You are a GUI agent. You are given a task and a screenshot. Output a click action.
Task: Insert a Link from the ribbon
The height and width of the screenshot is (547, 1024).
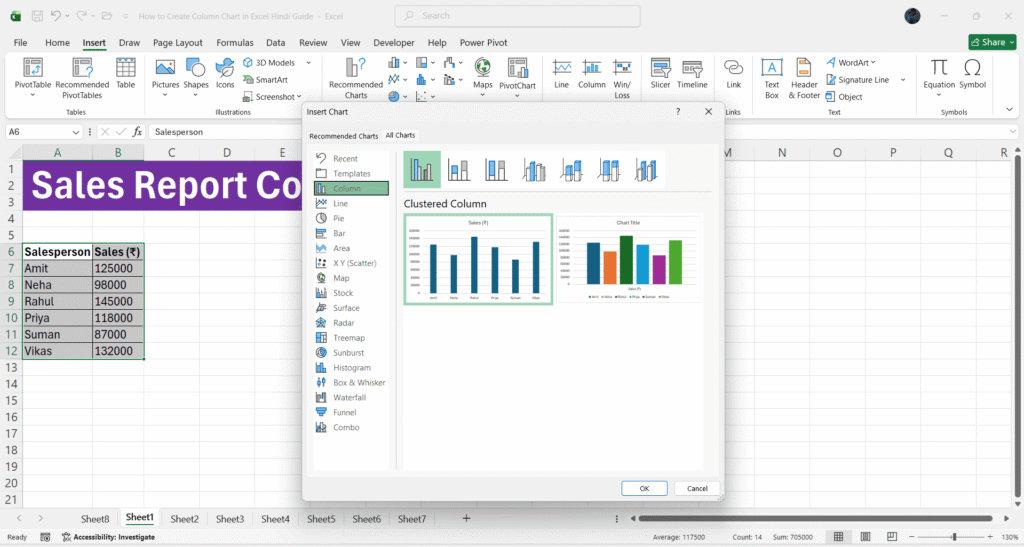click(x=733, y=73)
